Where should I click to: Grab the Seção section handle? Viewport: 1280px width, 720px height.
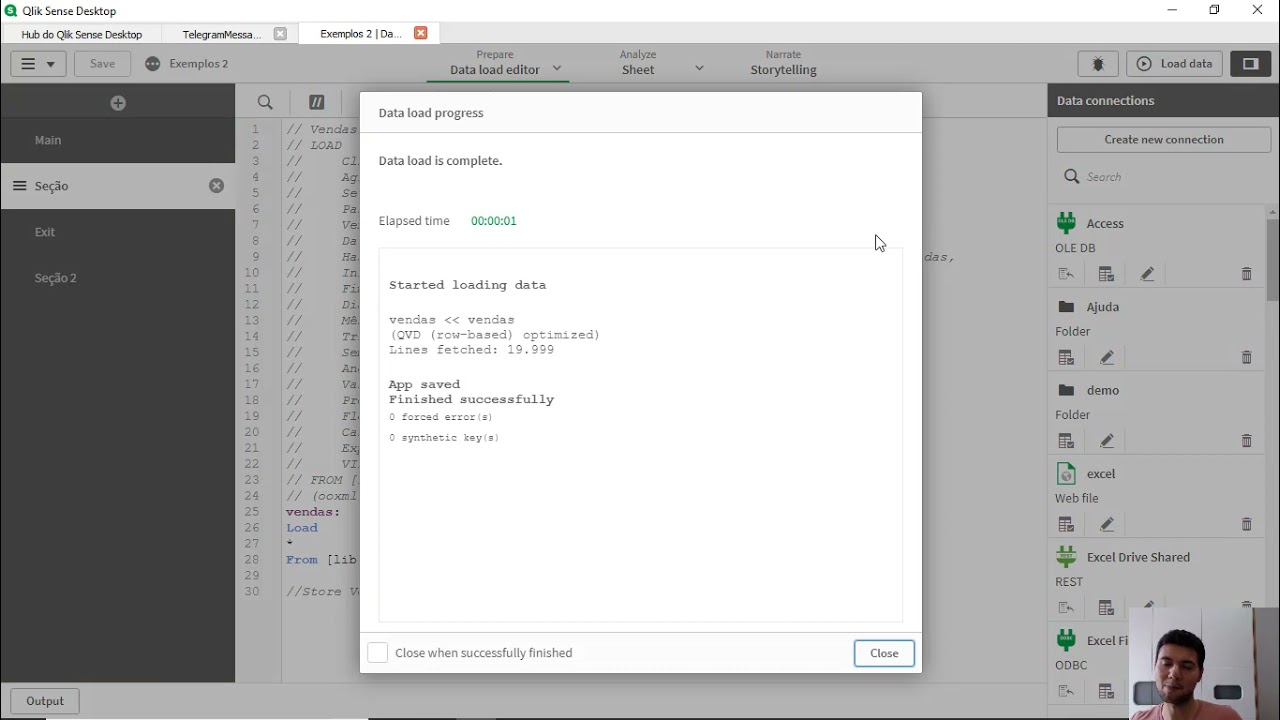[x=19, y=186]
